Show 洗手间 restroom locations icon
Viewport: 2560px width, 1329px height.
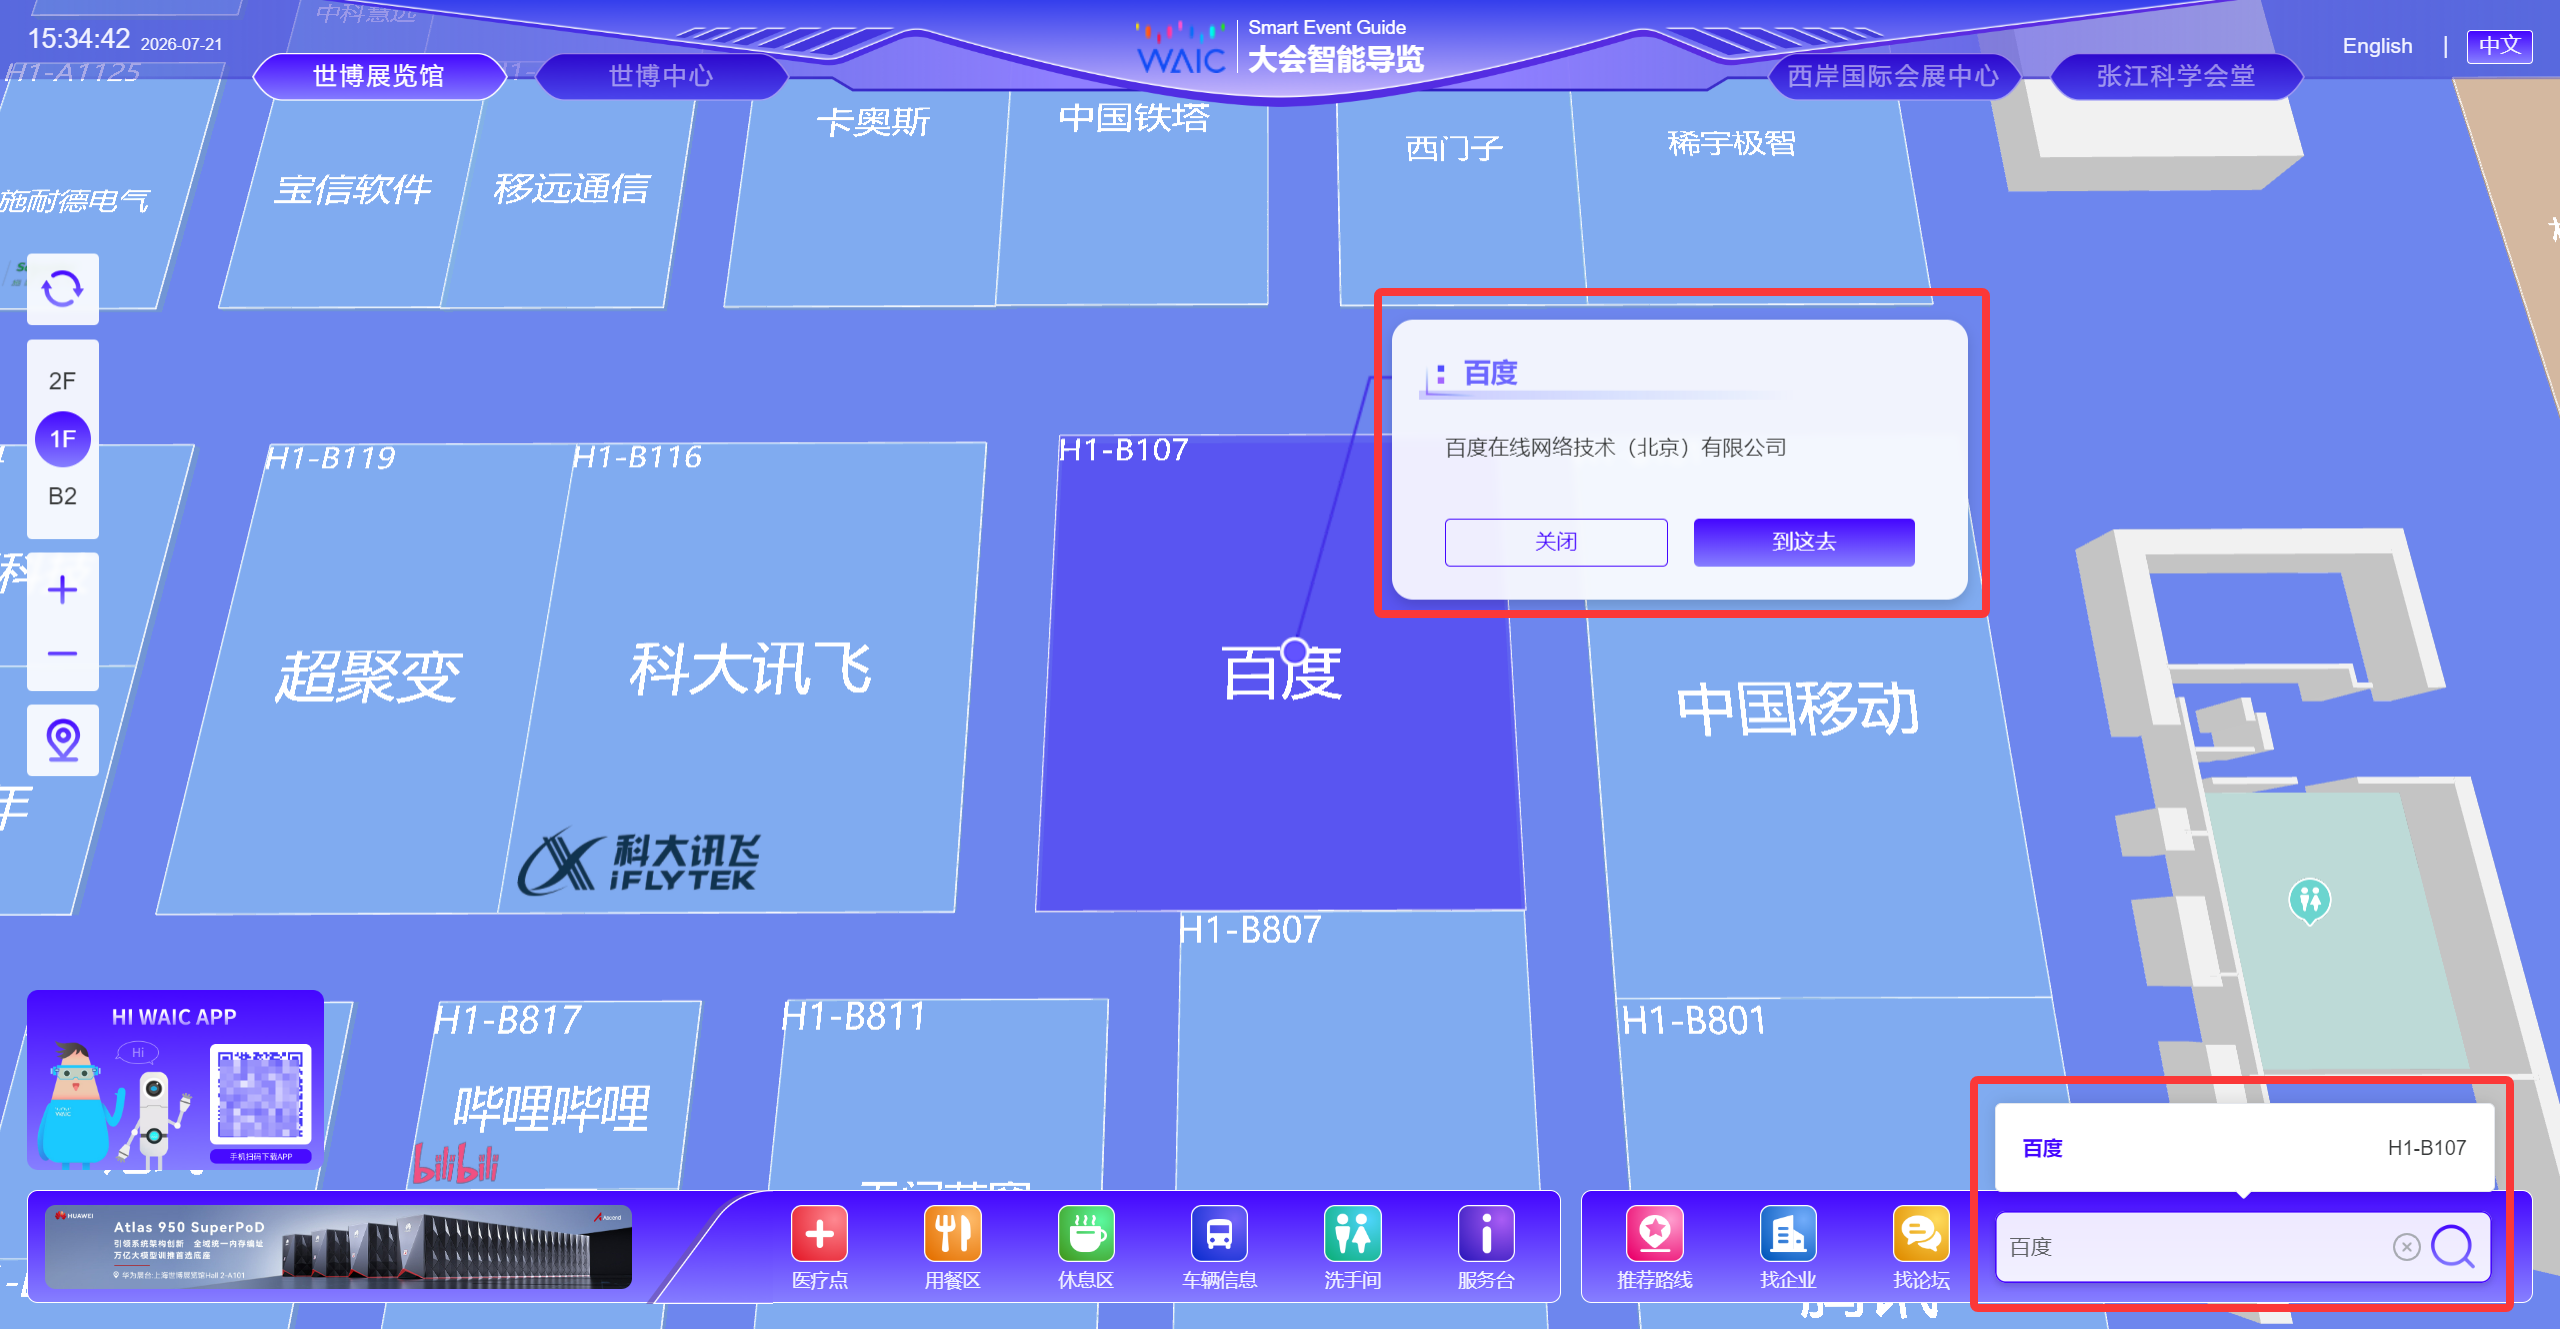point(1352,1234)
